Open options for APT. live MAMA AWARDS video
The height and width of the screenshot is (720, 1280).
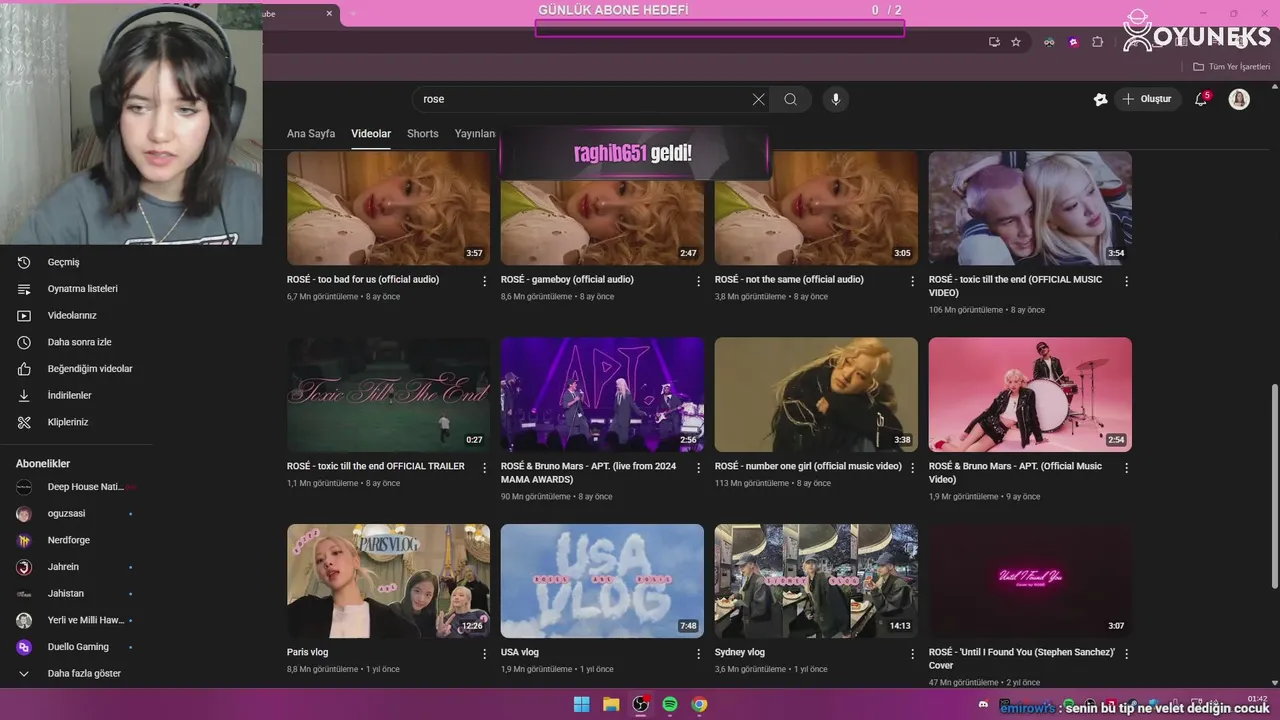click(x=699, y=468)
